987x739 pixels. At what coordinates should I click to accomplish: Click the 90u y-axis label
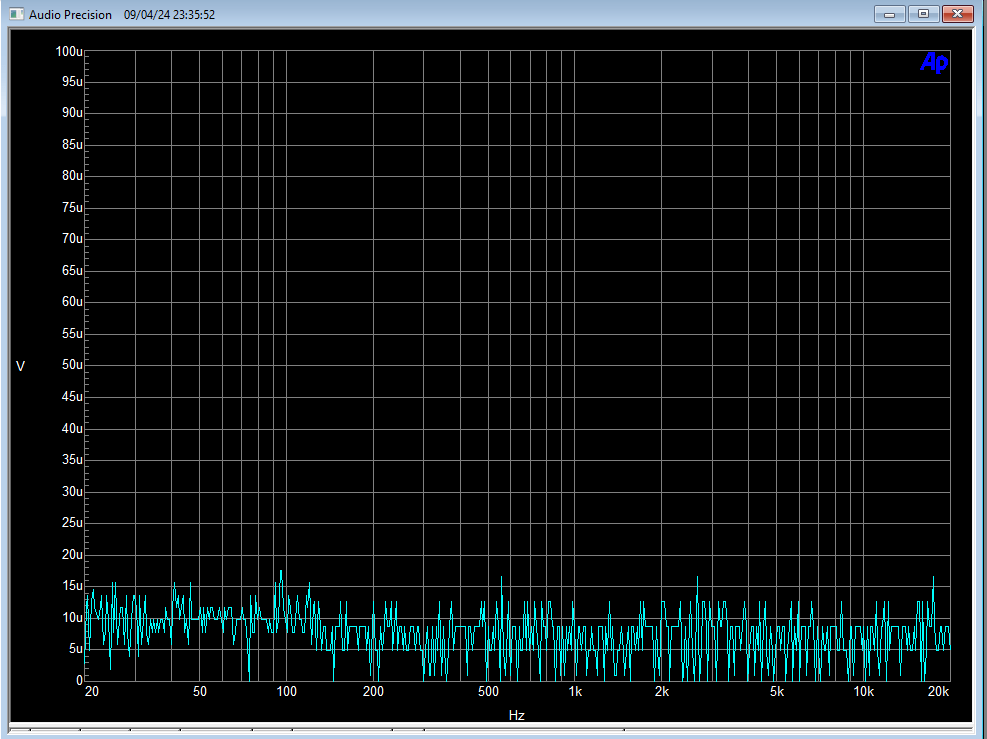[72, 113]
